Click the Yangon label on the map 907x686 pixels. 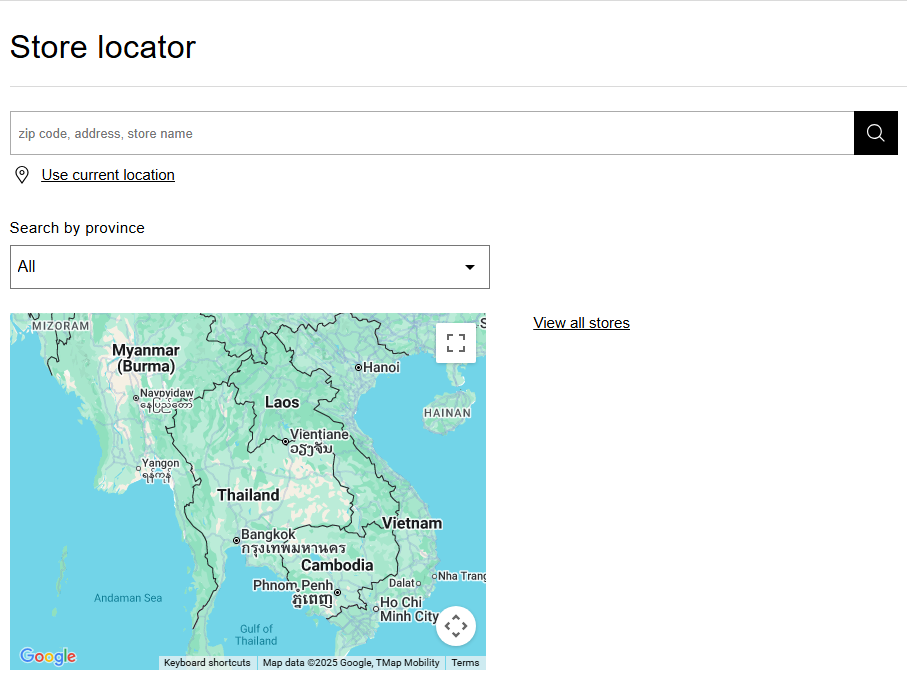[x=160, y=463]
